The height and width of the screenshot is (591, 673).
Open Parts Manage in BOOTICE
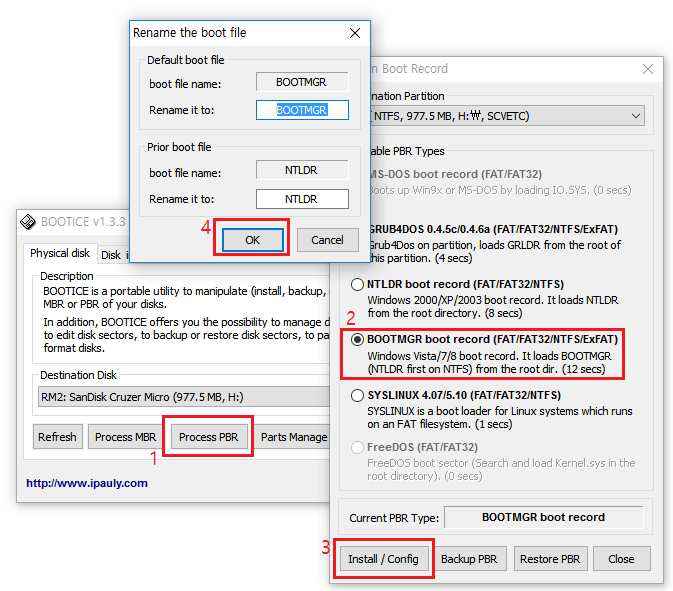click(294, 437)
